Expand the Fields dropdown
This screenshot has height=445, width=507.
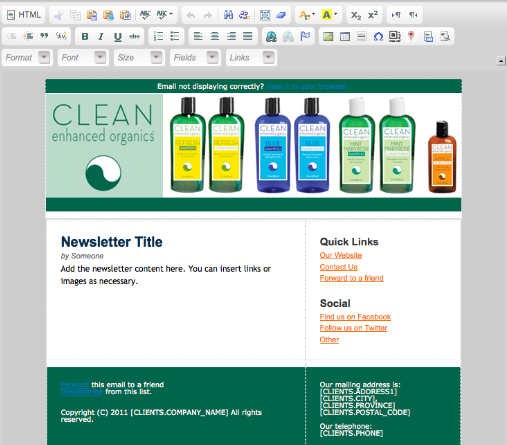(x=195, y=58)
